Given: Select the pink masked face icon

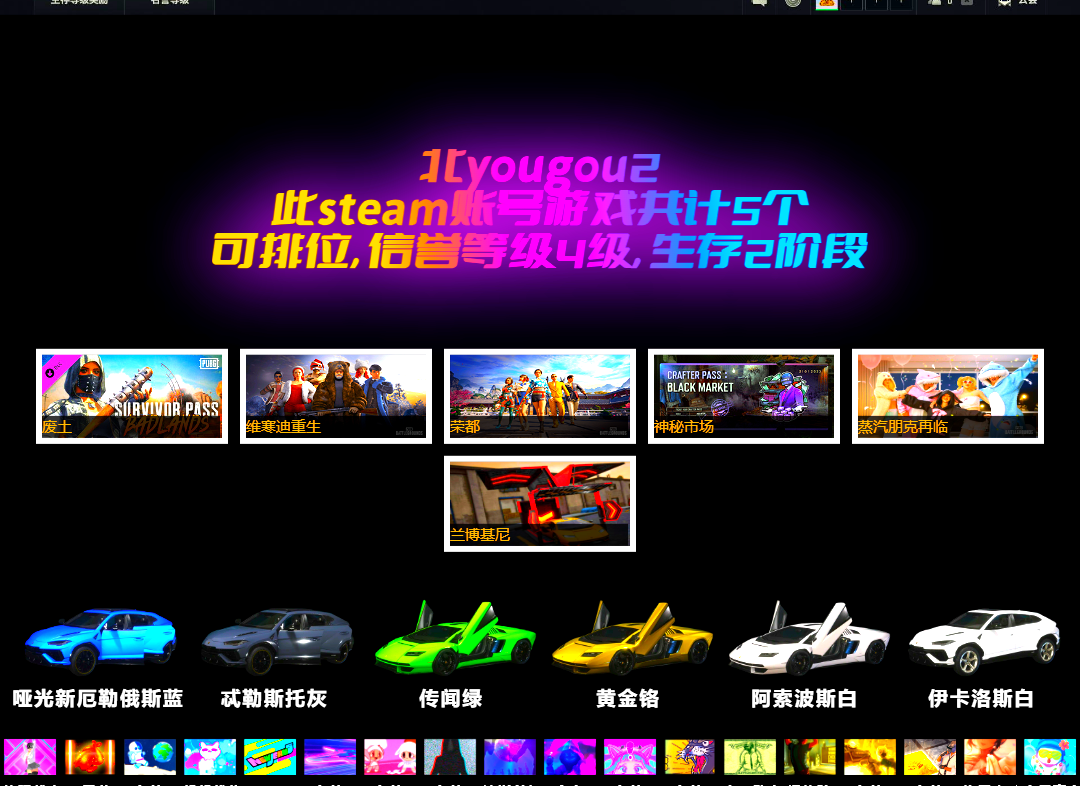Looking at the screenshot, I should (x=630, y=757).
